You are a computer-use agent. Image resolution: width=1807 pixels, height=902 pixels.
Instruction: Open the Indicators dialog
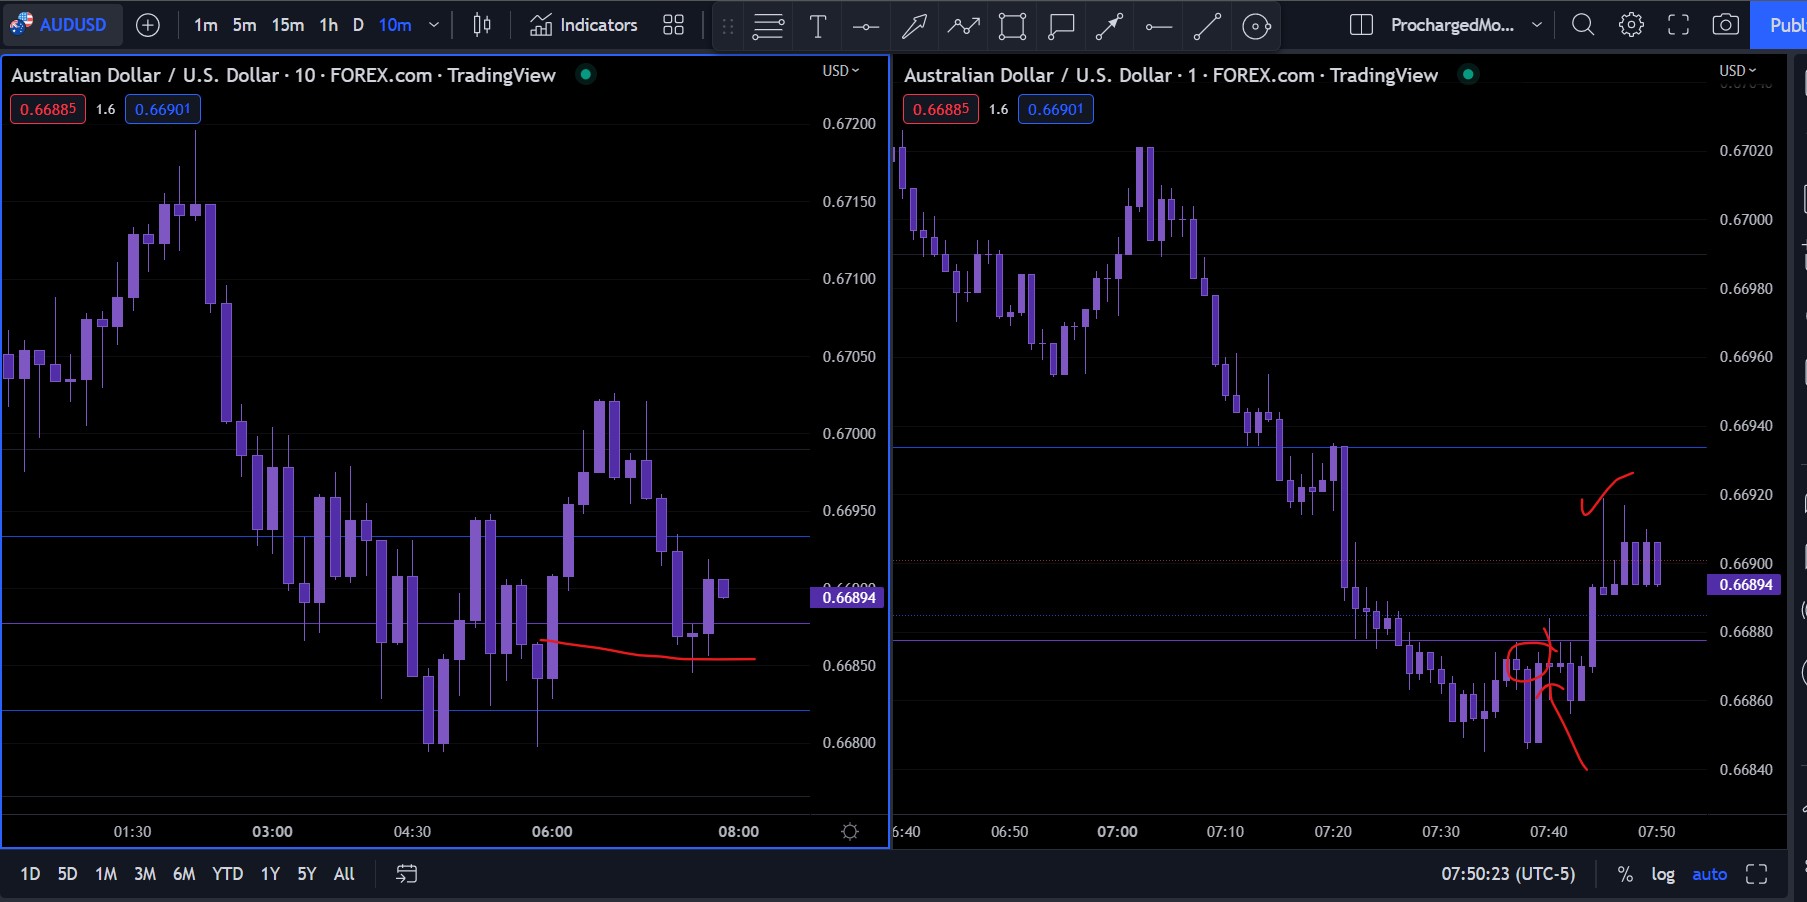584,25
